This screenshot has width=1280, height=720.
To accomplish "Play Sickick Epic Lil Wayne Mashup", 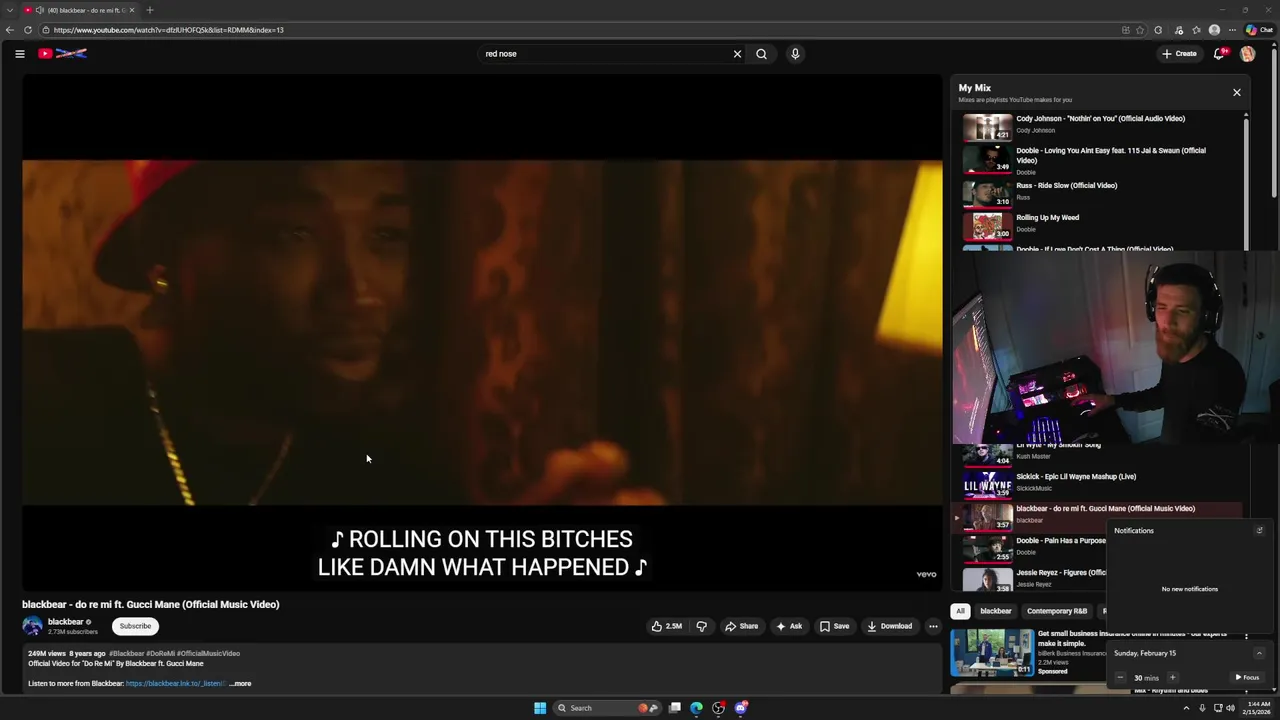I will coord(1100,484).
